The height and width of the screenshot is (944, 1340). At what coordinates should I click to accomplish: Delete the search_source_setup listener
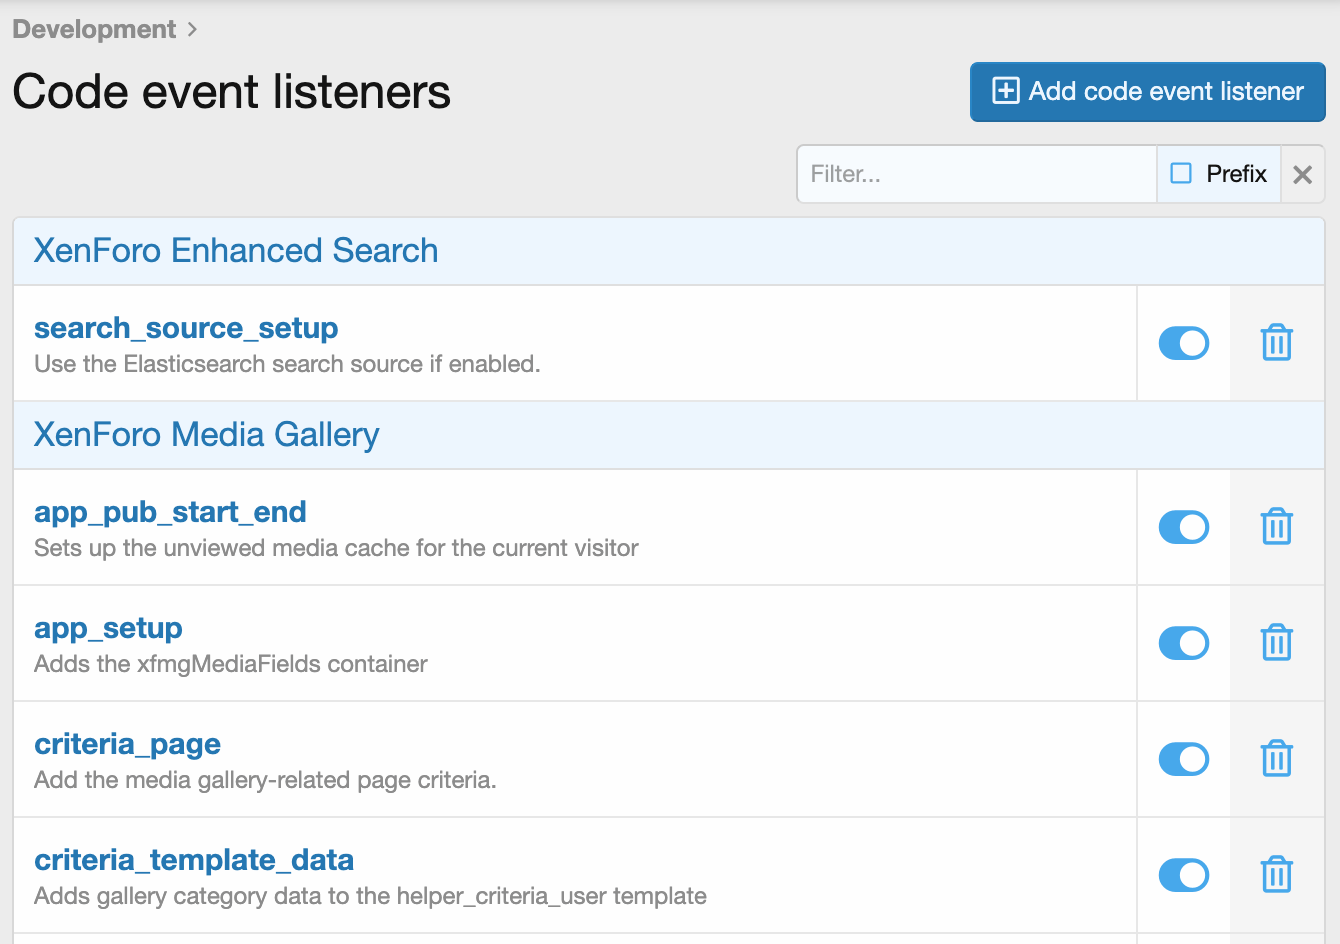click(1276, 343)
